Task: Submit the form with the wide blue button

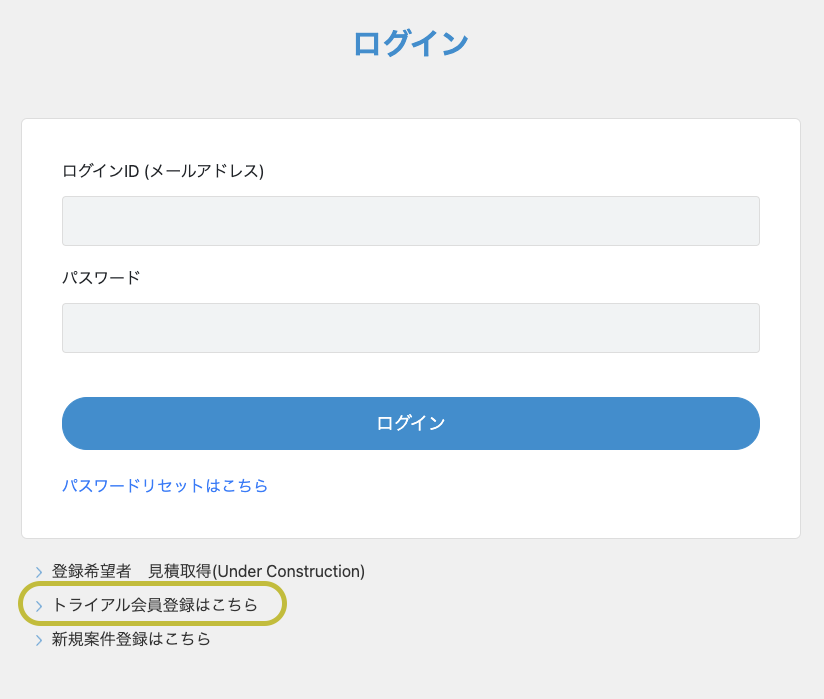Action: point(410,423)
